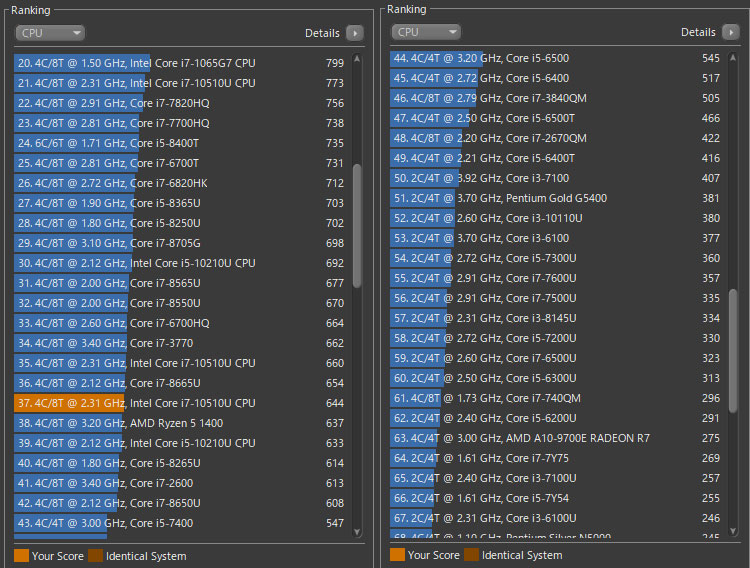Select rank 64 Core i7-7Y75 row
The height and width of the screenshot is (568, 750).
[x=557, y=458]
